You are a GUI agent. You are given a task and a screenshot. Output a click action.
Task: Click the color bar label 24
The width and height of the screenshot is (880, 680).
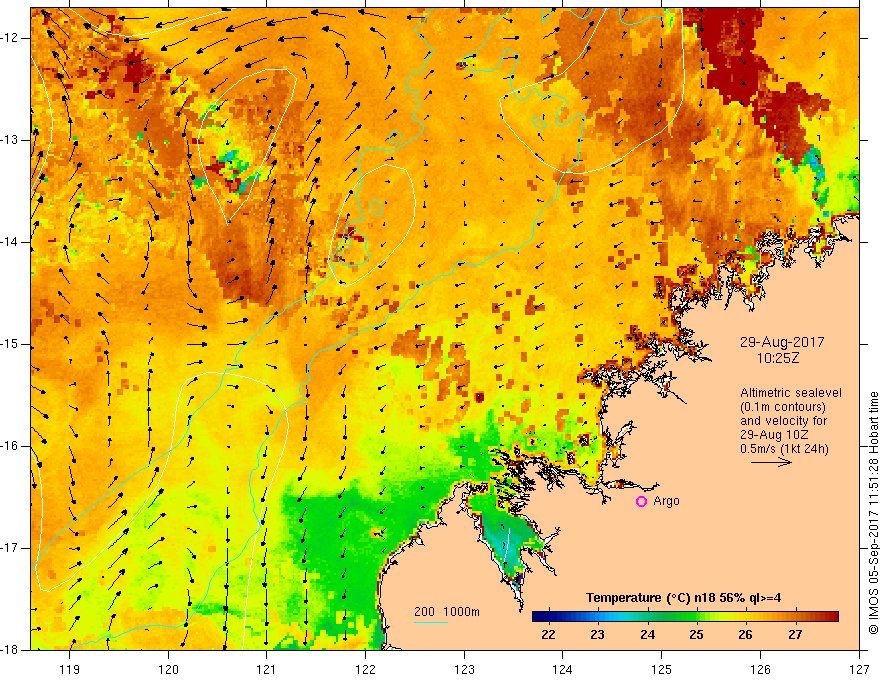point(647,635)
